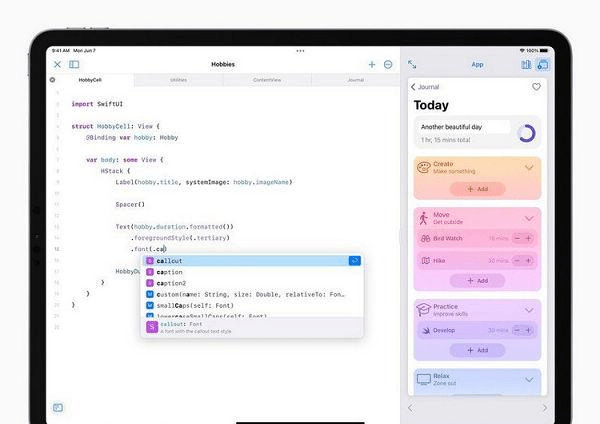
Task: Click the gear icon left of HobbyCell tab
Action: pyautogui.click(x=52, y=80)
